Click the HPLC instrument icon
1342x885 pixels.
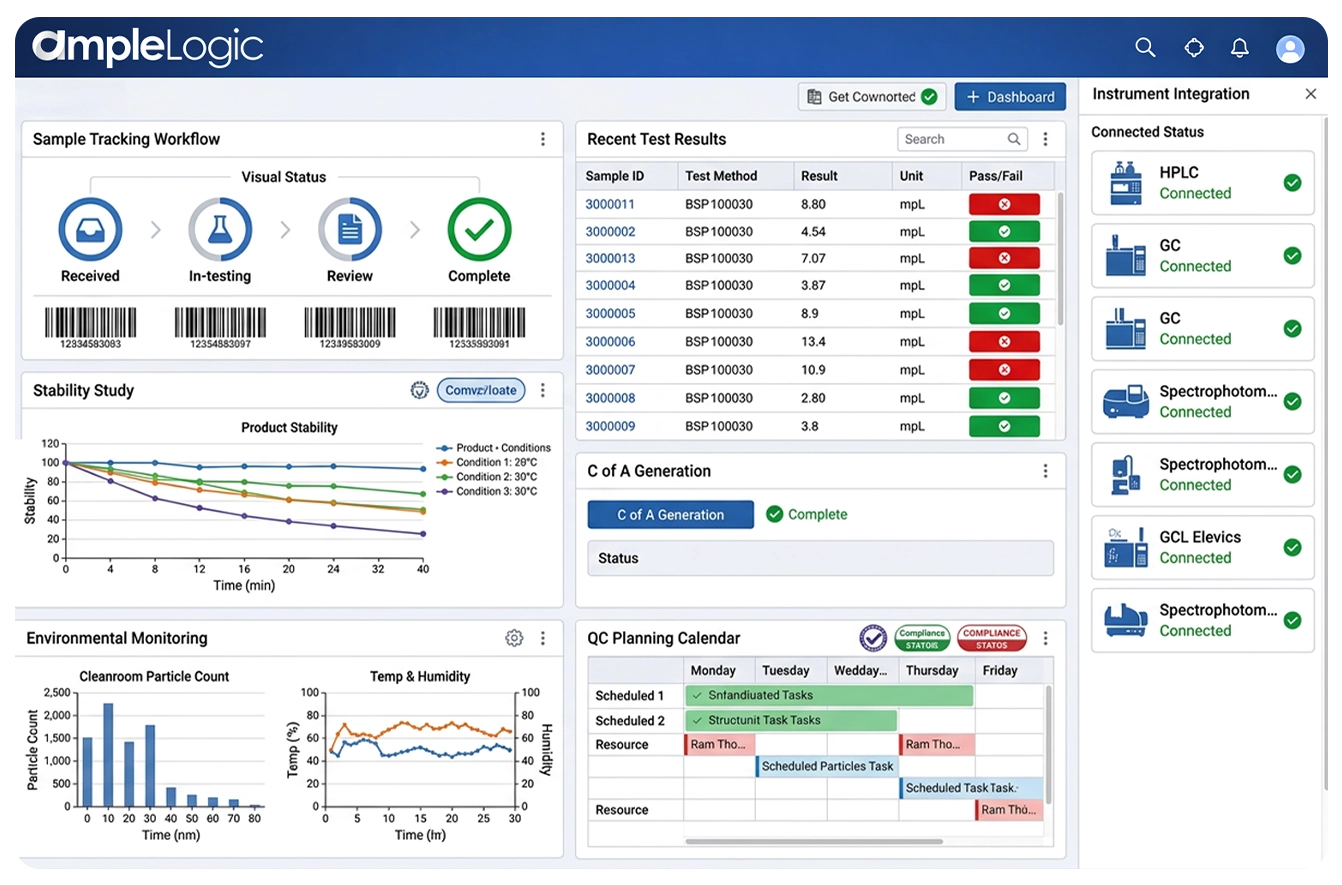[x=1126, y=183]
